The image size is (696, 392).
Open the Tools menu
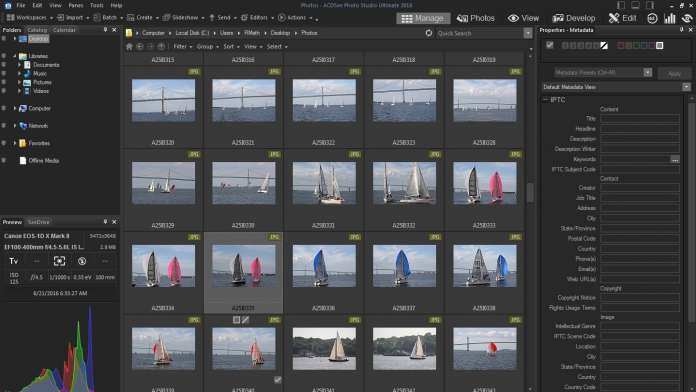[x=97, y=5]
